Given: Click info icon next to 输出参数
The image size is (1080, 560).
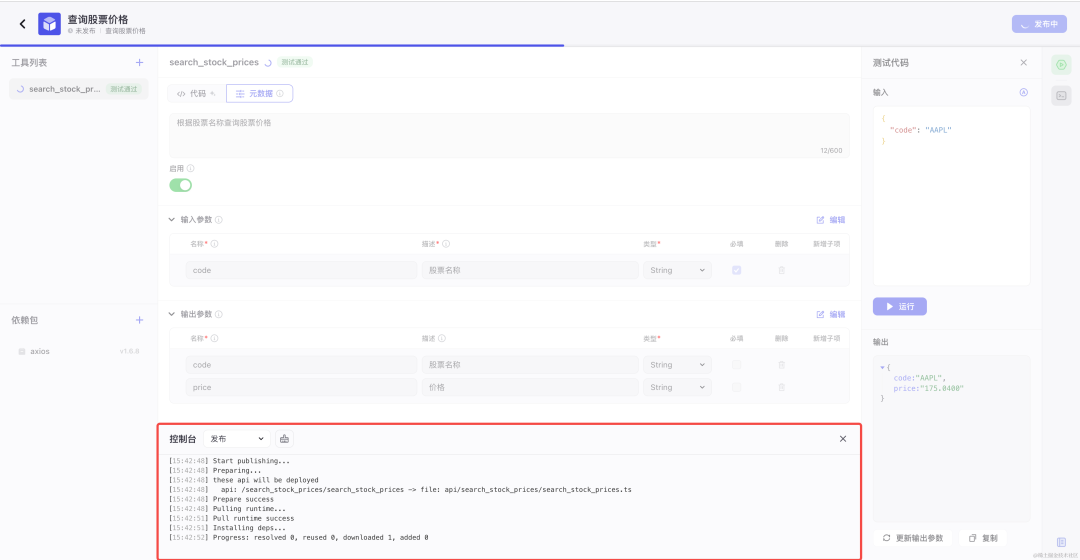Looking at the screenshot, I should pyautogui.click(x=218, y=314).
